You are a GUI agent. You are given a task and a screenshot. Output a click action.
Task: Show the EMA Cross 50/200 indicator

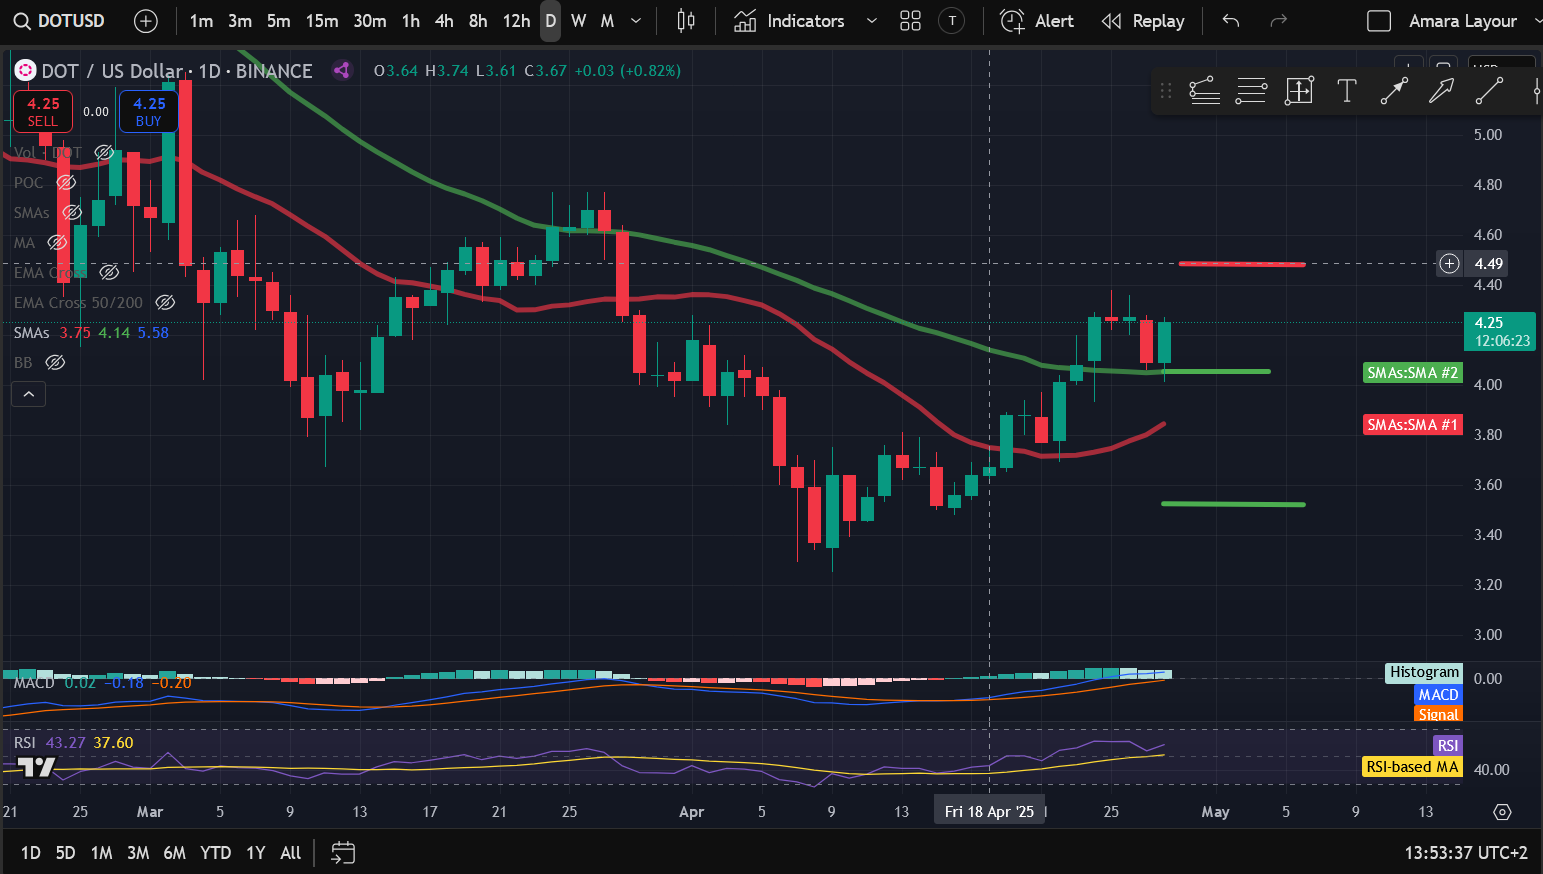pos(165,302)
